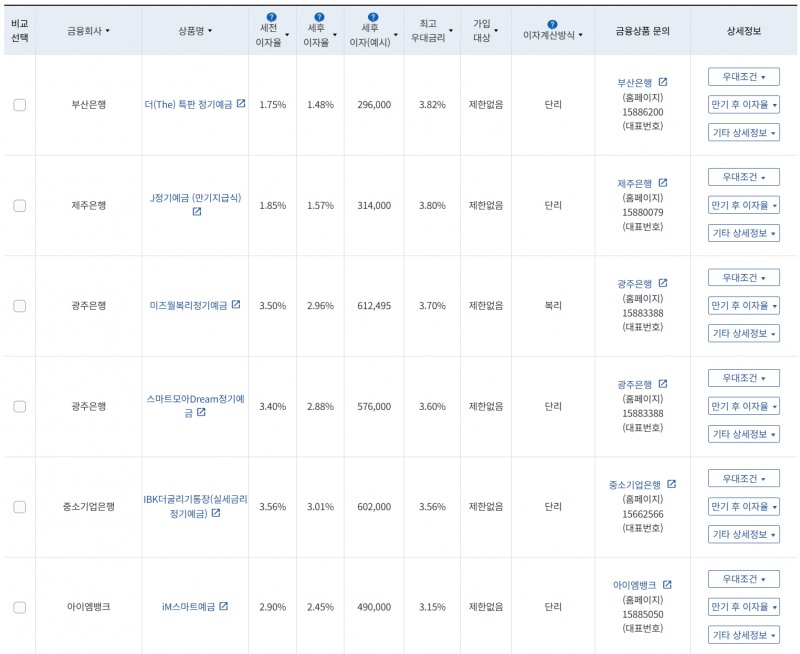The width and height of the screenshot is (800, 654).
Task: Visit 중소기업은행 homepage link
Action: point(635,485)
